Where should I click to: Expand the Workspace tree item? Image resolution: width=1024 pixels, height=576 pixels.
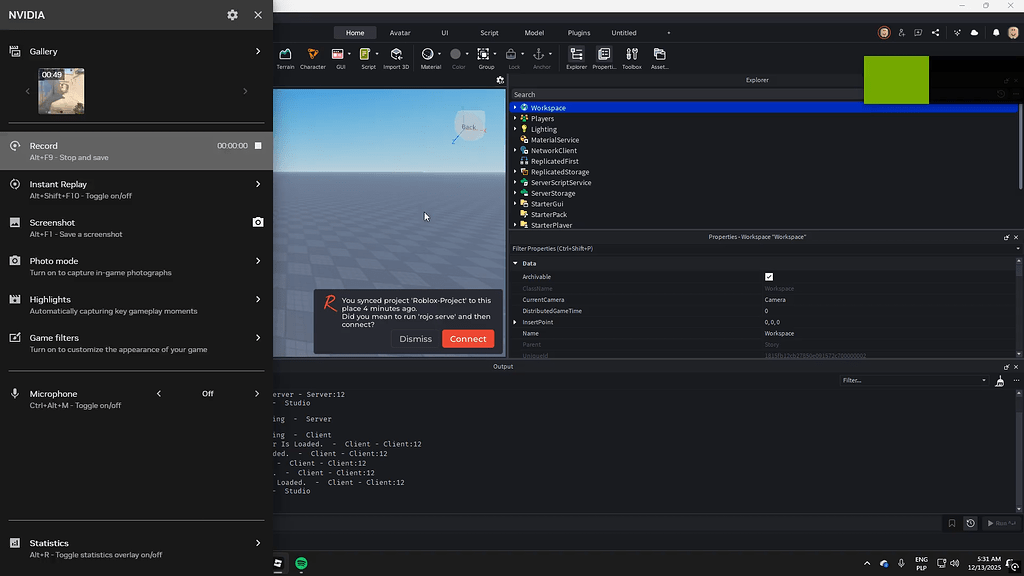coord(517,107)
